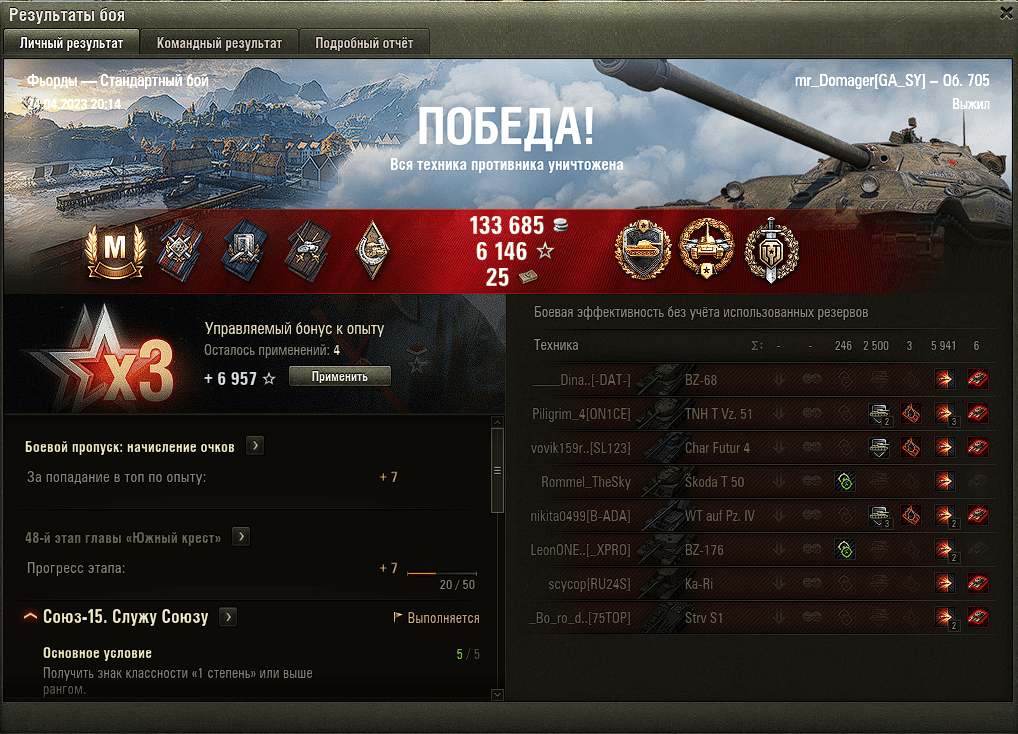The height and width of the screenshot is (734, 1018).
Task: Click the horseshoe diamond-shaped award icon
Action: tap(373, 251)
